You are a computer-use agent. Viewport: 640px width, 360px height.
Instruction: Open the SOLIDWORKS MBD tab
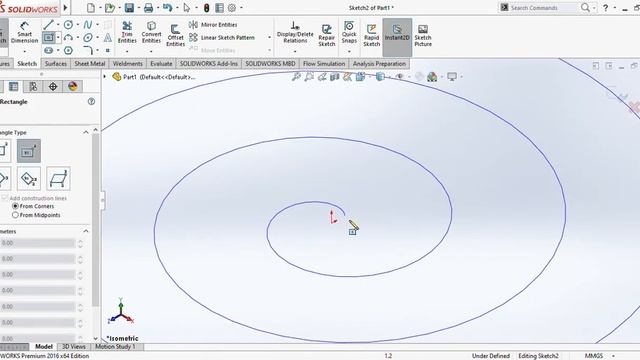[x=270, y=64]
